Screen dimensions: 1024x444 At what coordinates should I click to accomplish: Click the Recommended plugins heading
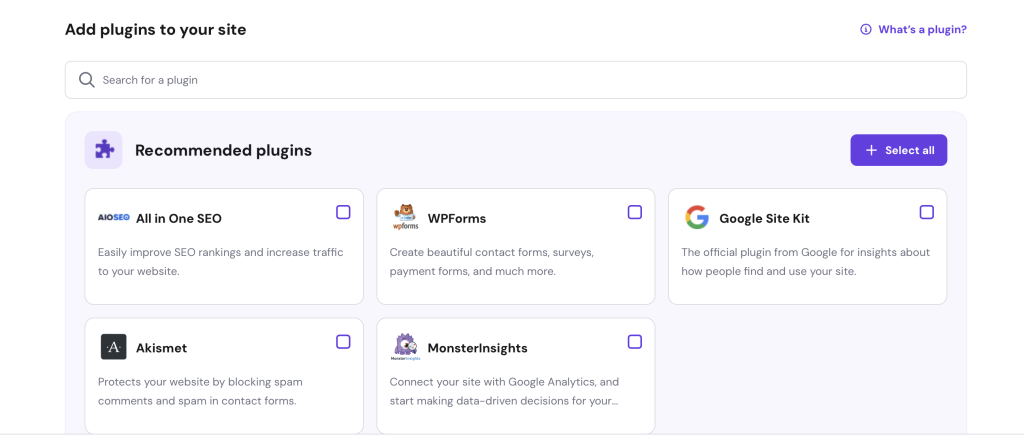[223, 150]
